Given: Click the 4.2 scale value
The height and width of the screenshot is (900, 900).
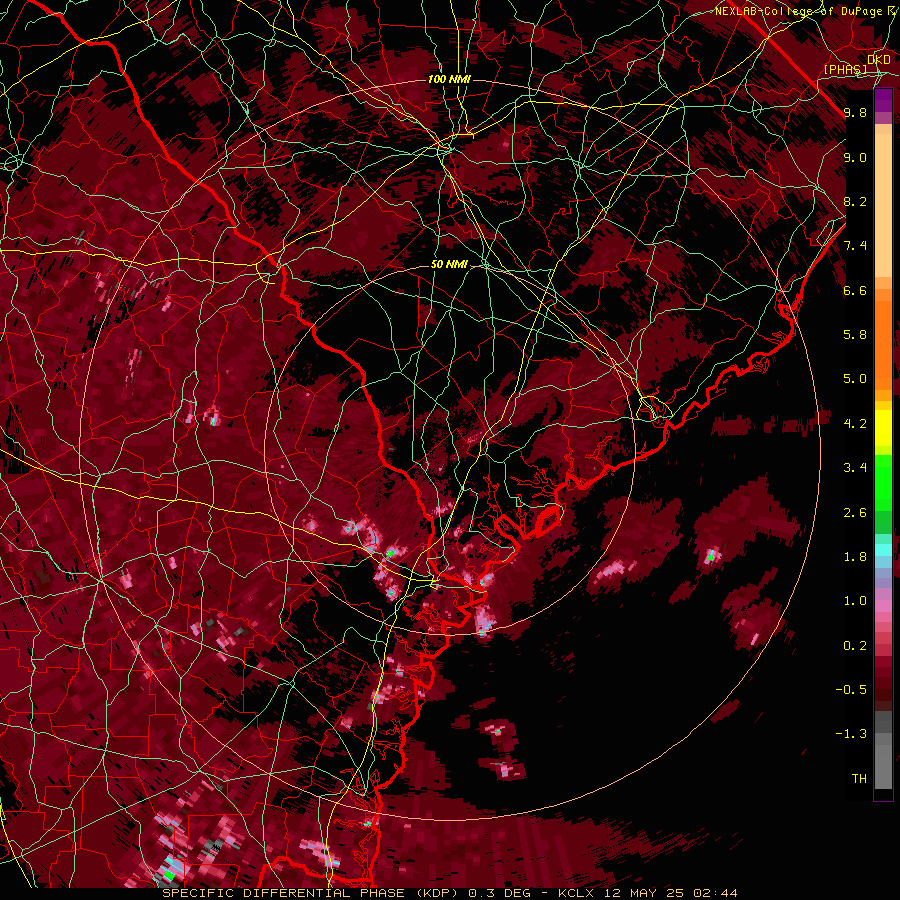Looking at the screenshot, I should pos(855,423).
